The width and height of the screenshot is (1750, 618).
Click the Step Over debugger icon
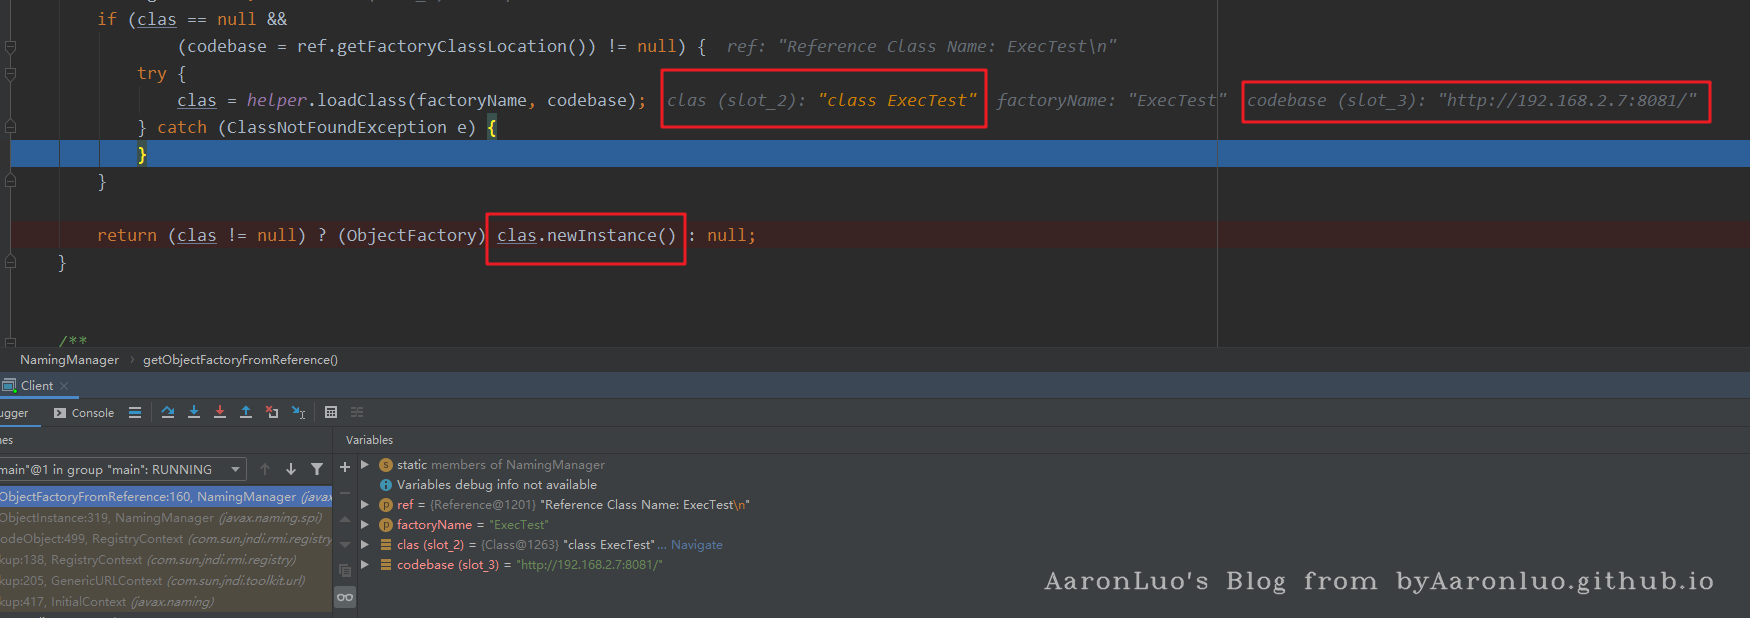[168, 412]
